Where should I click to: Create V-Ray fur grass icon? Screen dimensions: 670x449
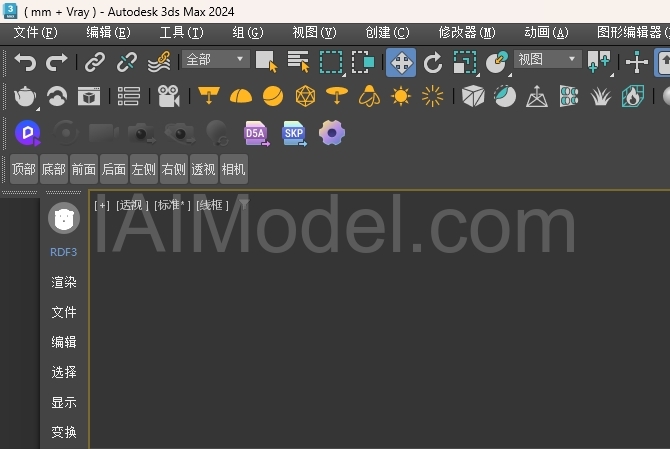601,97
